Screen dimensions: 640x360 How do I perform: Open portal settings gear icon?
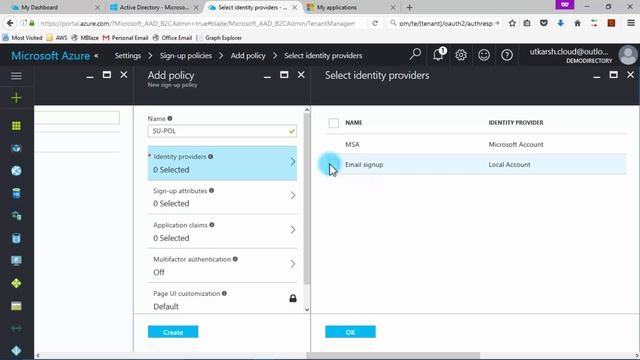coord(461,55)
